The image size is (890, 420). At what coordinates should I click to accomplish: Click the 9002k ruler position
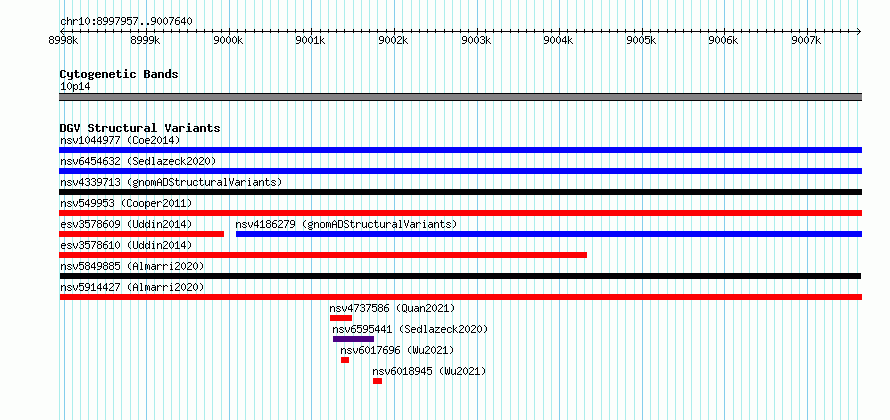[x=394, y=40]
